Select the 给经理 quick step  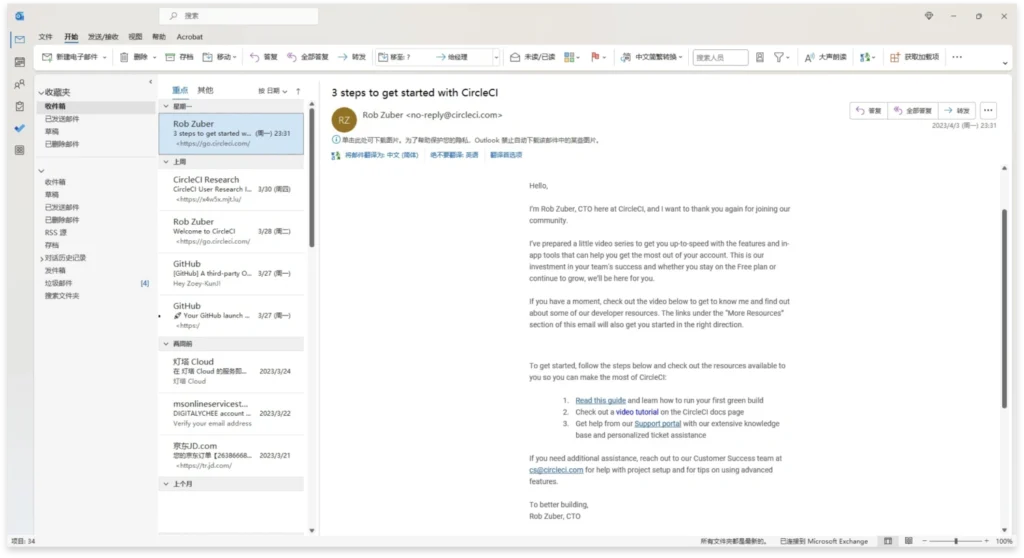click(x=452, y=57)
